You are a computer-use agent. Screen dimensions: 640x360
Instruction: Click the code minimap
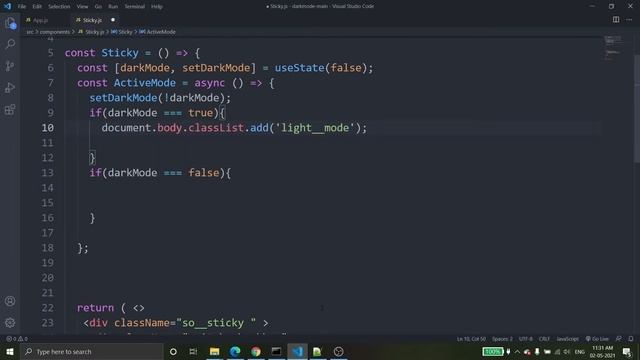613,48
